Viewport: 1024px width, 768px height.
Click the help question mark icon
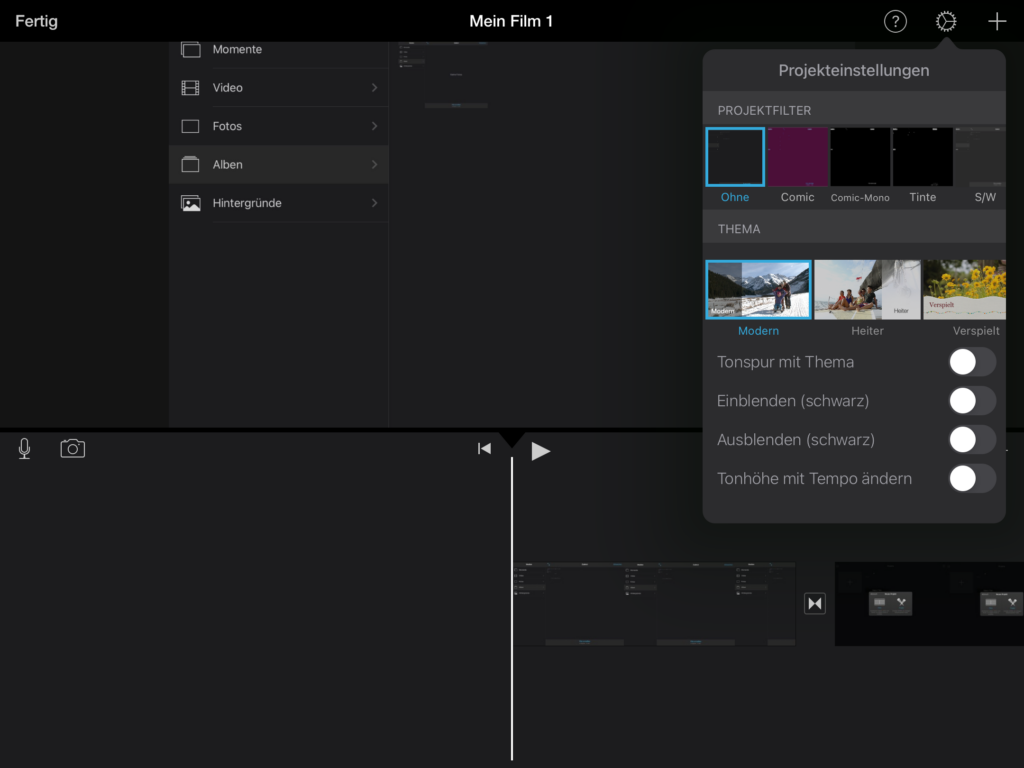[895, 21]
